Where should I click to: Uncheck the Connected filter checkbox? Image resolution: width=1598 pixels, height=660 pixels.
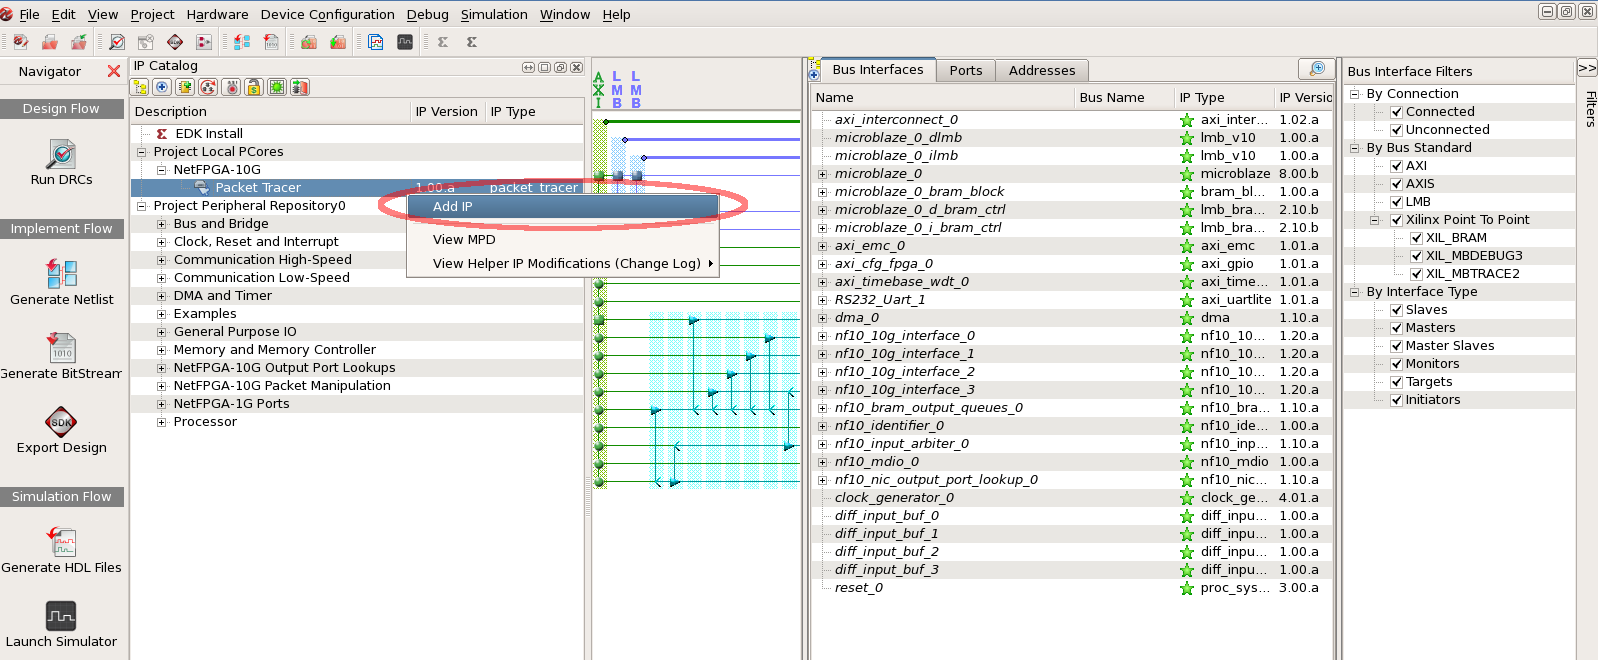pos(1396,112)
